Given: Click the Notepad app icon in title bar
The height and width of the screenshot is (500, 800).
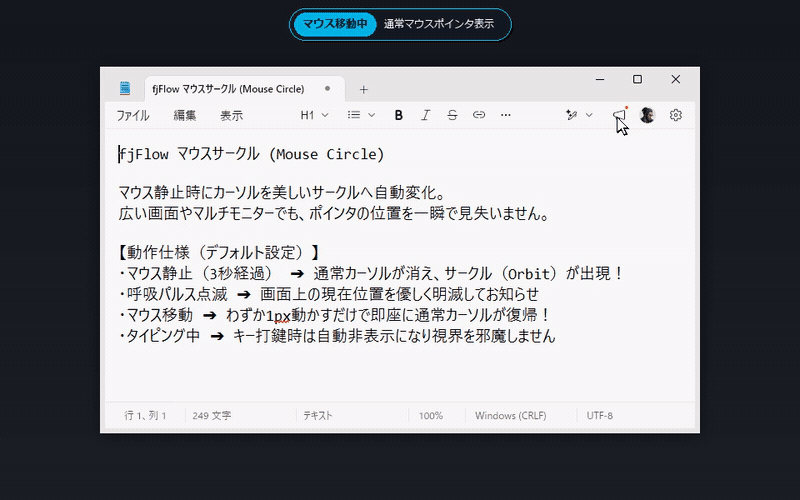Looking at the screenshot, I should click(x=125, y=89).
